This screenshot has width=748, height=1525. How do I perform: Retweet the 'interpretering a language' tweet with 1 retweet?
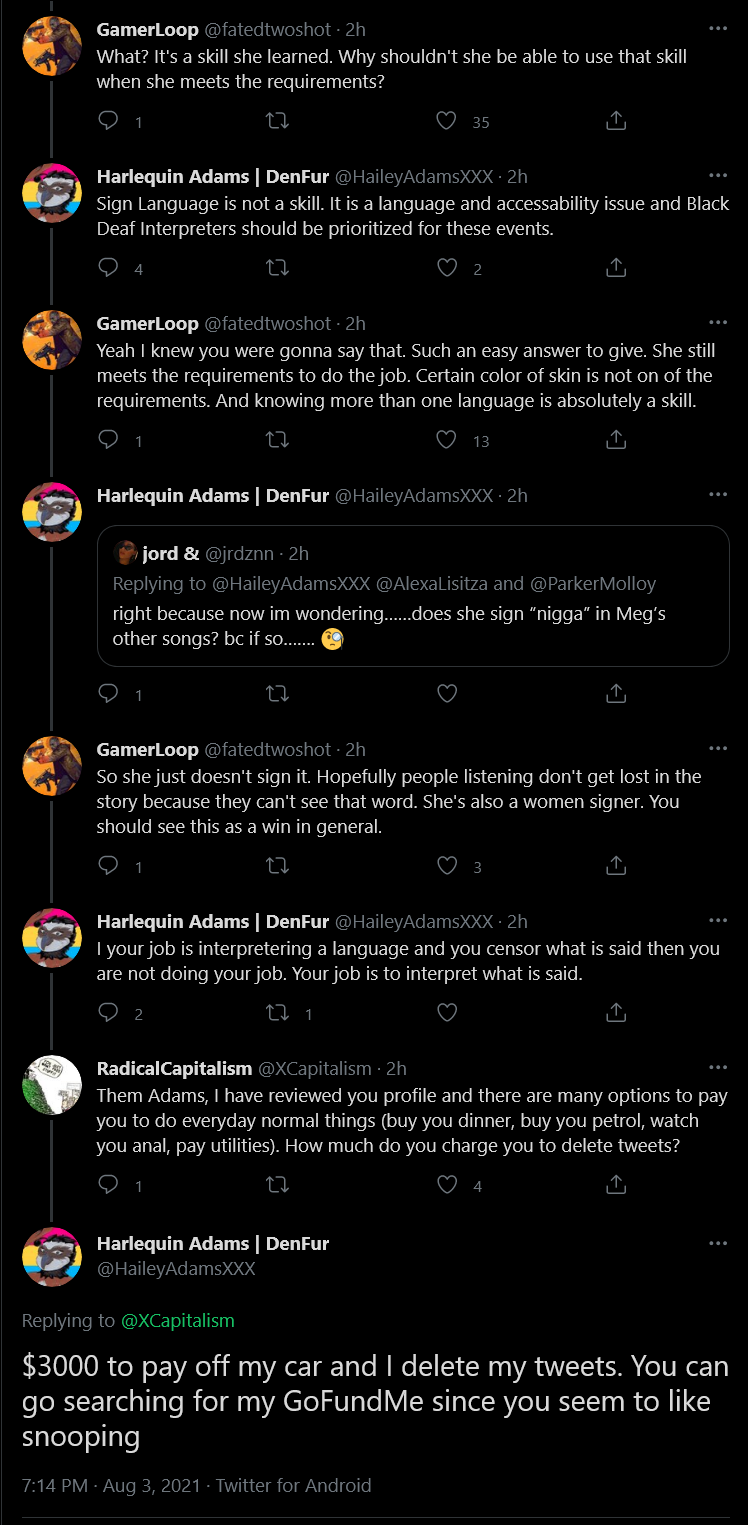tap(278, 1013)
